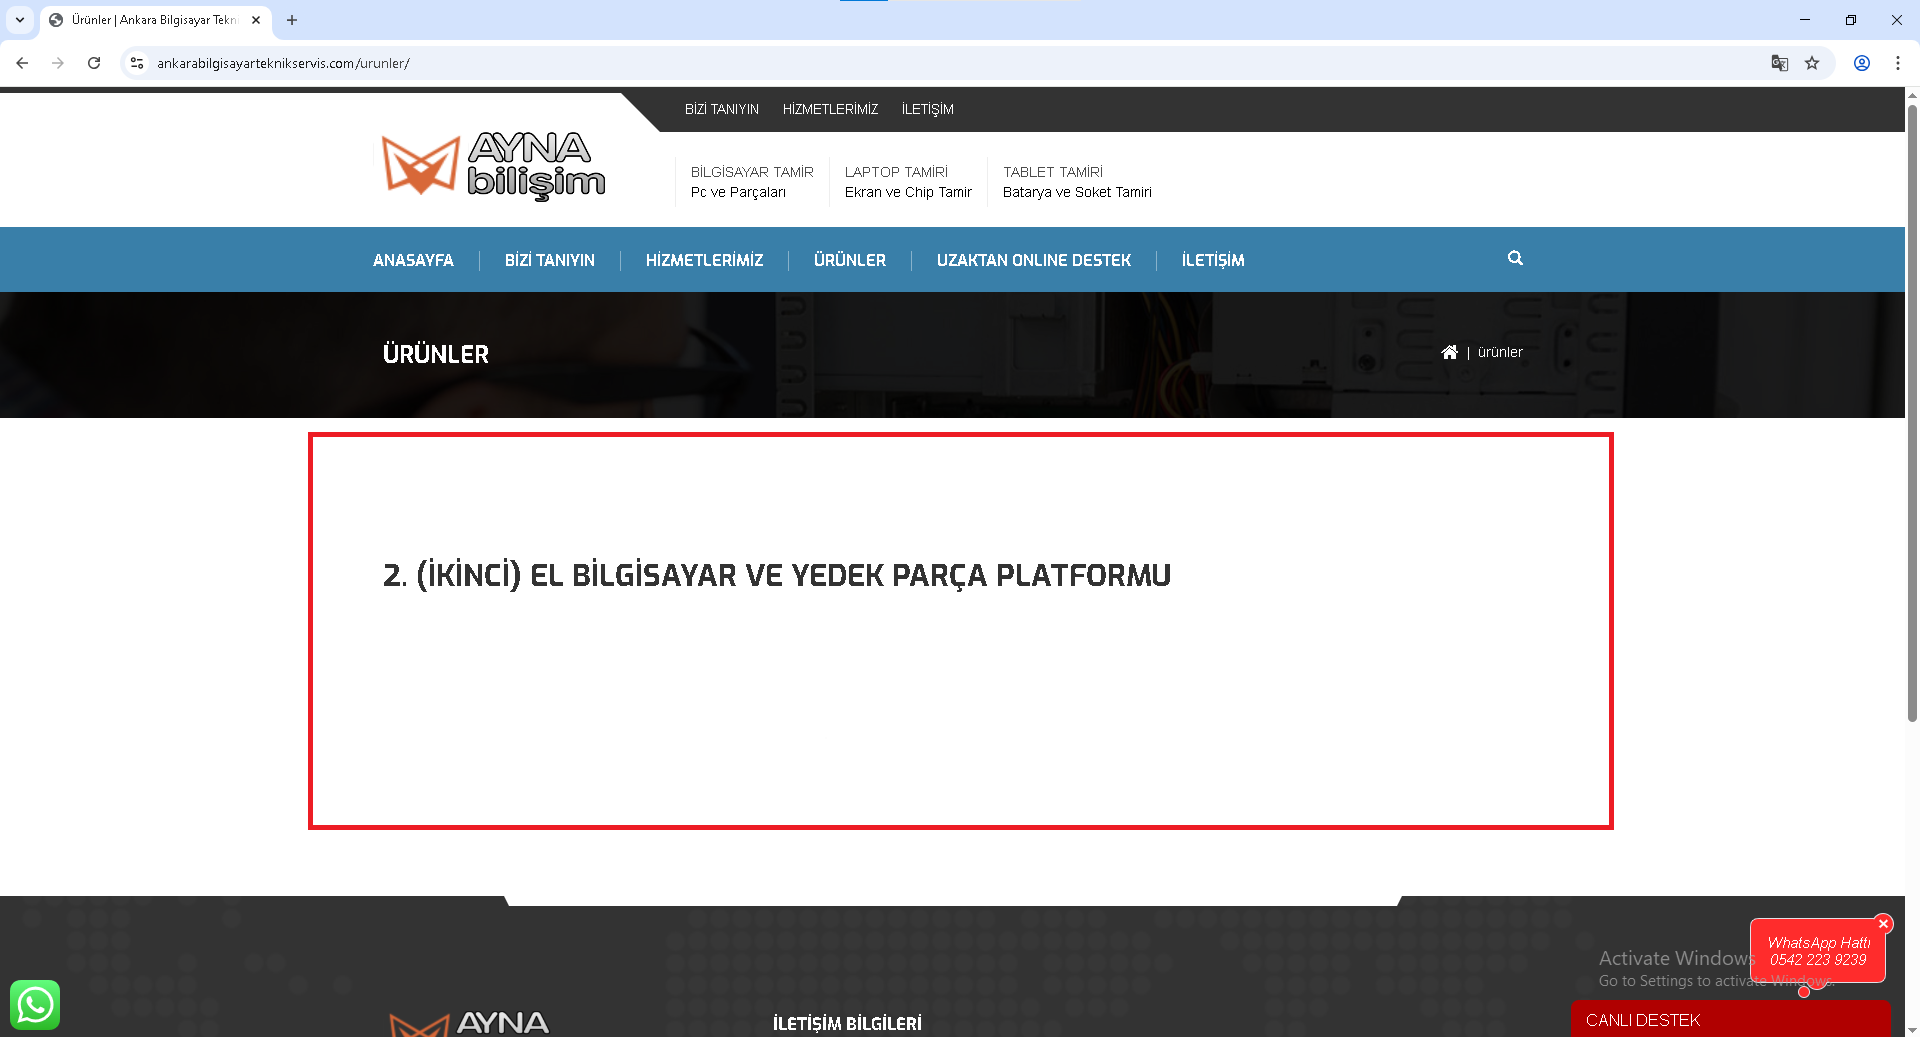Viewport: 1920px width, 1037px height.
Task: Open a new browser tab
Action: 292,20
